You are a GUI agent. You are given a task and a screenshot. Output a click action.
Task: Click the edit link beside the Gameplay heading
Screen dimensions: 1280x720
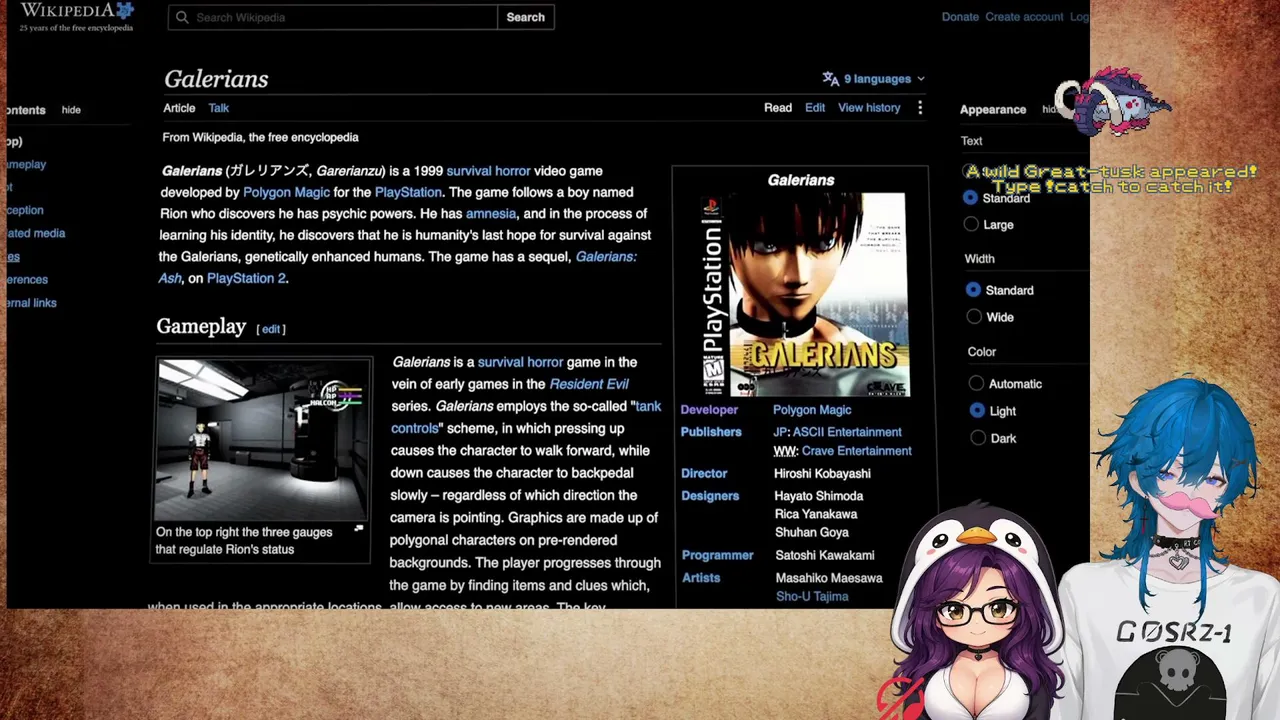point(271,329)
